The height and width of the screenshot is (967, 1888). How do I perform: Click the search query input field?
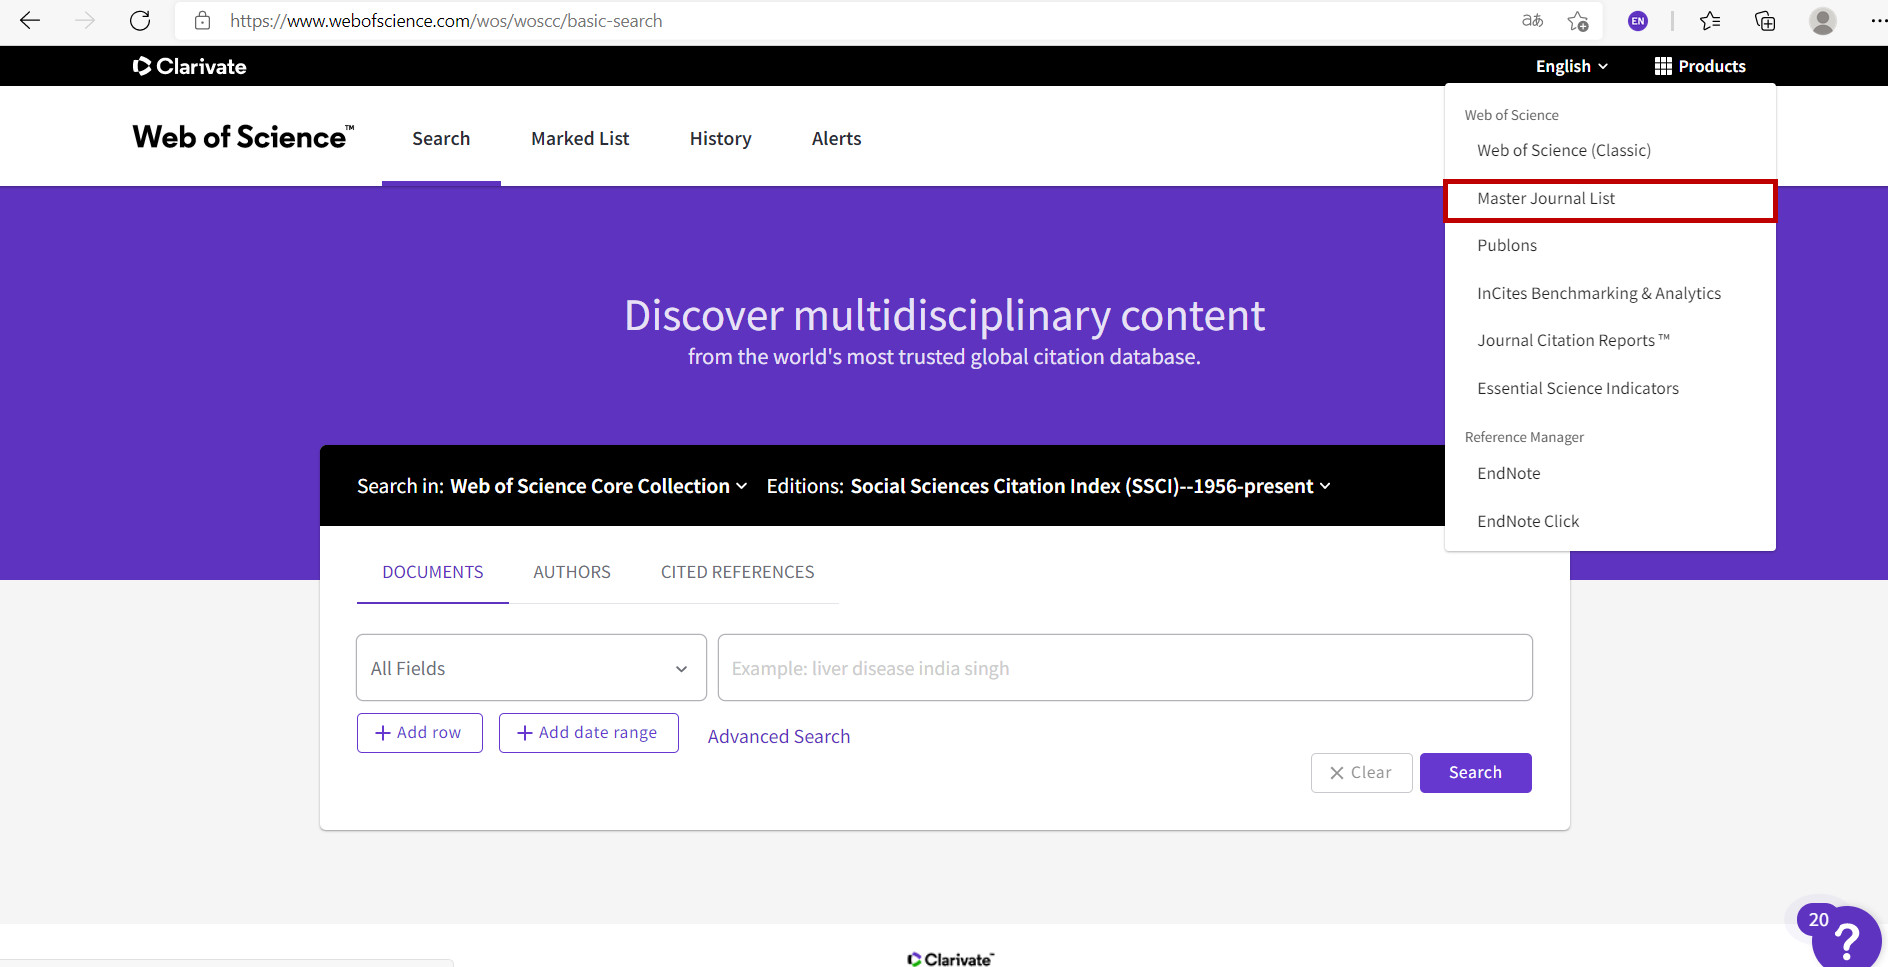[1125, 668]
